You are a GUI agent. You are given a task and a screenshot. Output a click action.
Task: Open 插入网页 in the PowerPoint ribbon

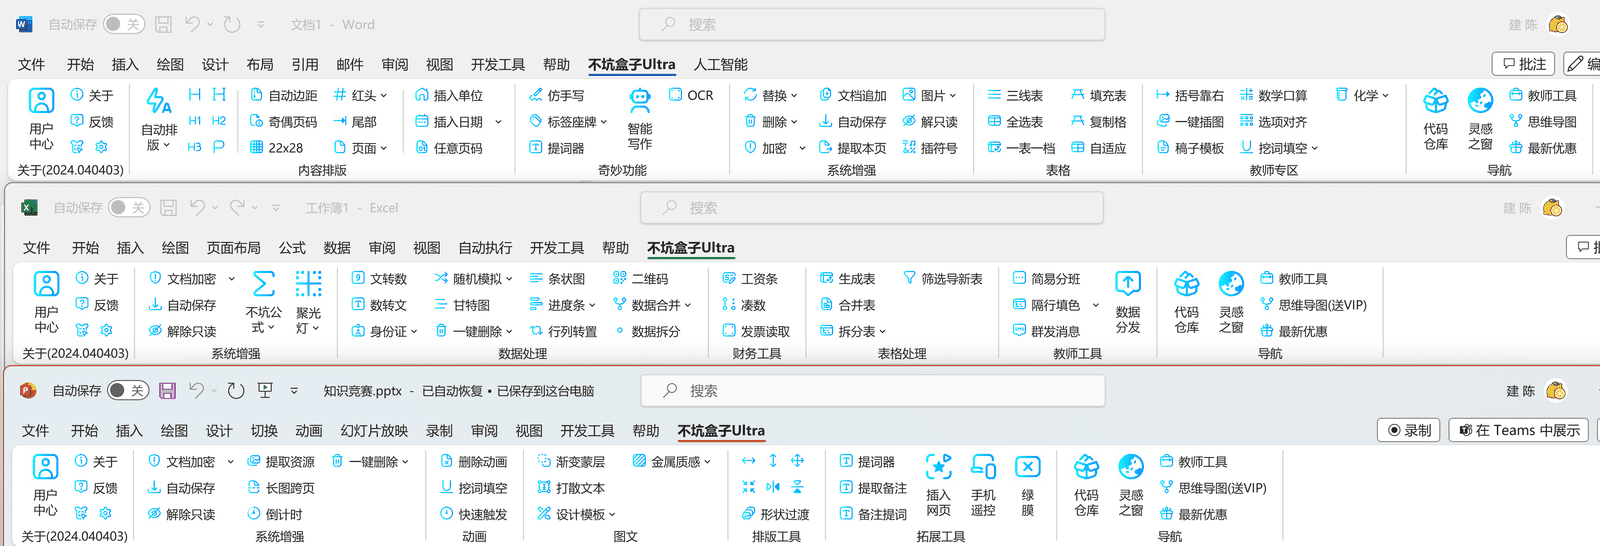tap(938, 485)
